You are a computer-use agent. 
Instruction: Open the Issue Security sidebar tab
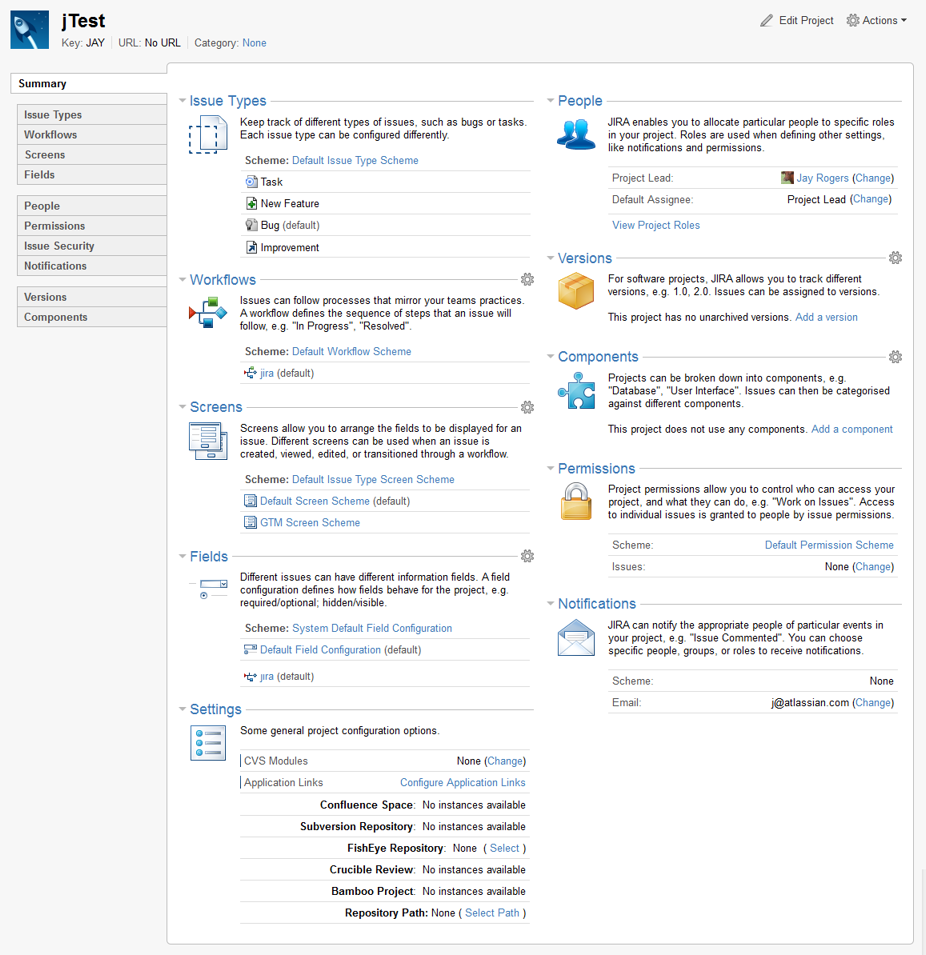click(x=92, y=246)
